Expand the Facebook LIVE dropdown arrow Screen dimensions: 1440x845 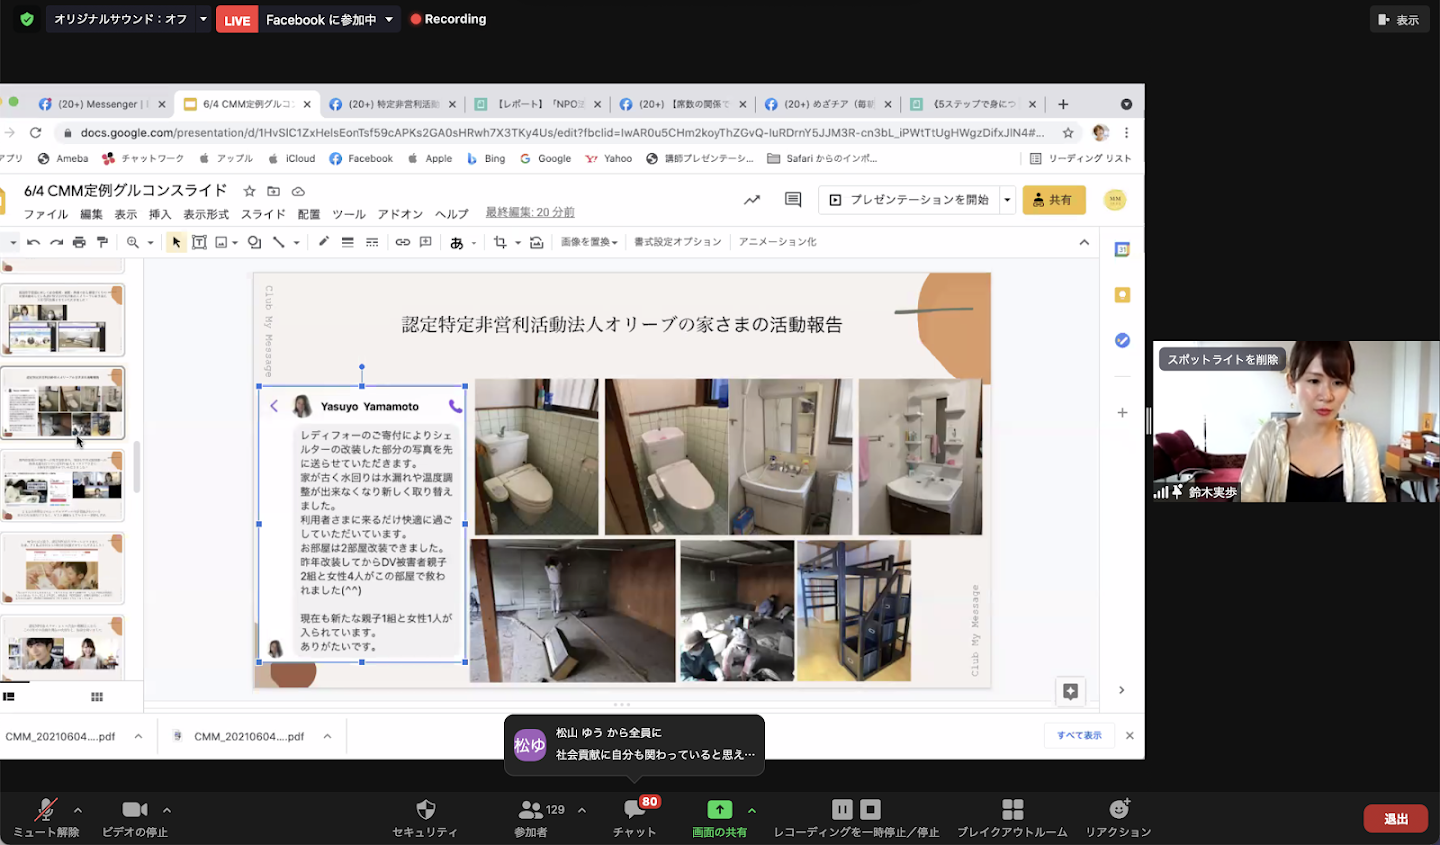point(389,19)
